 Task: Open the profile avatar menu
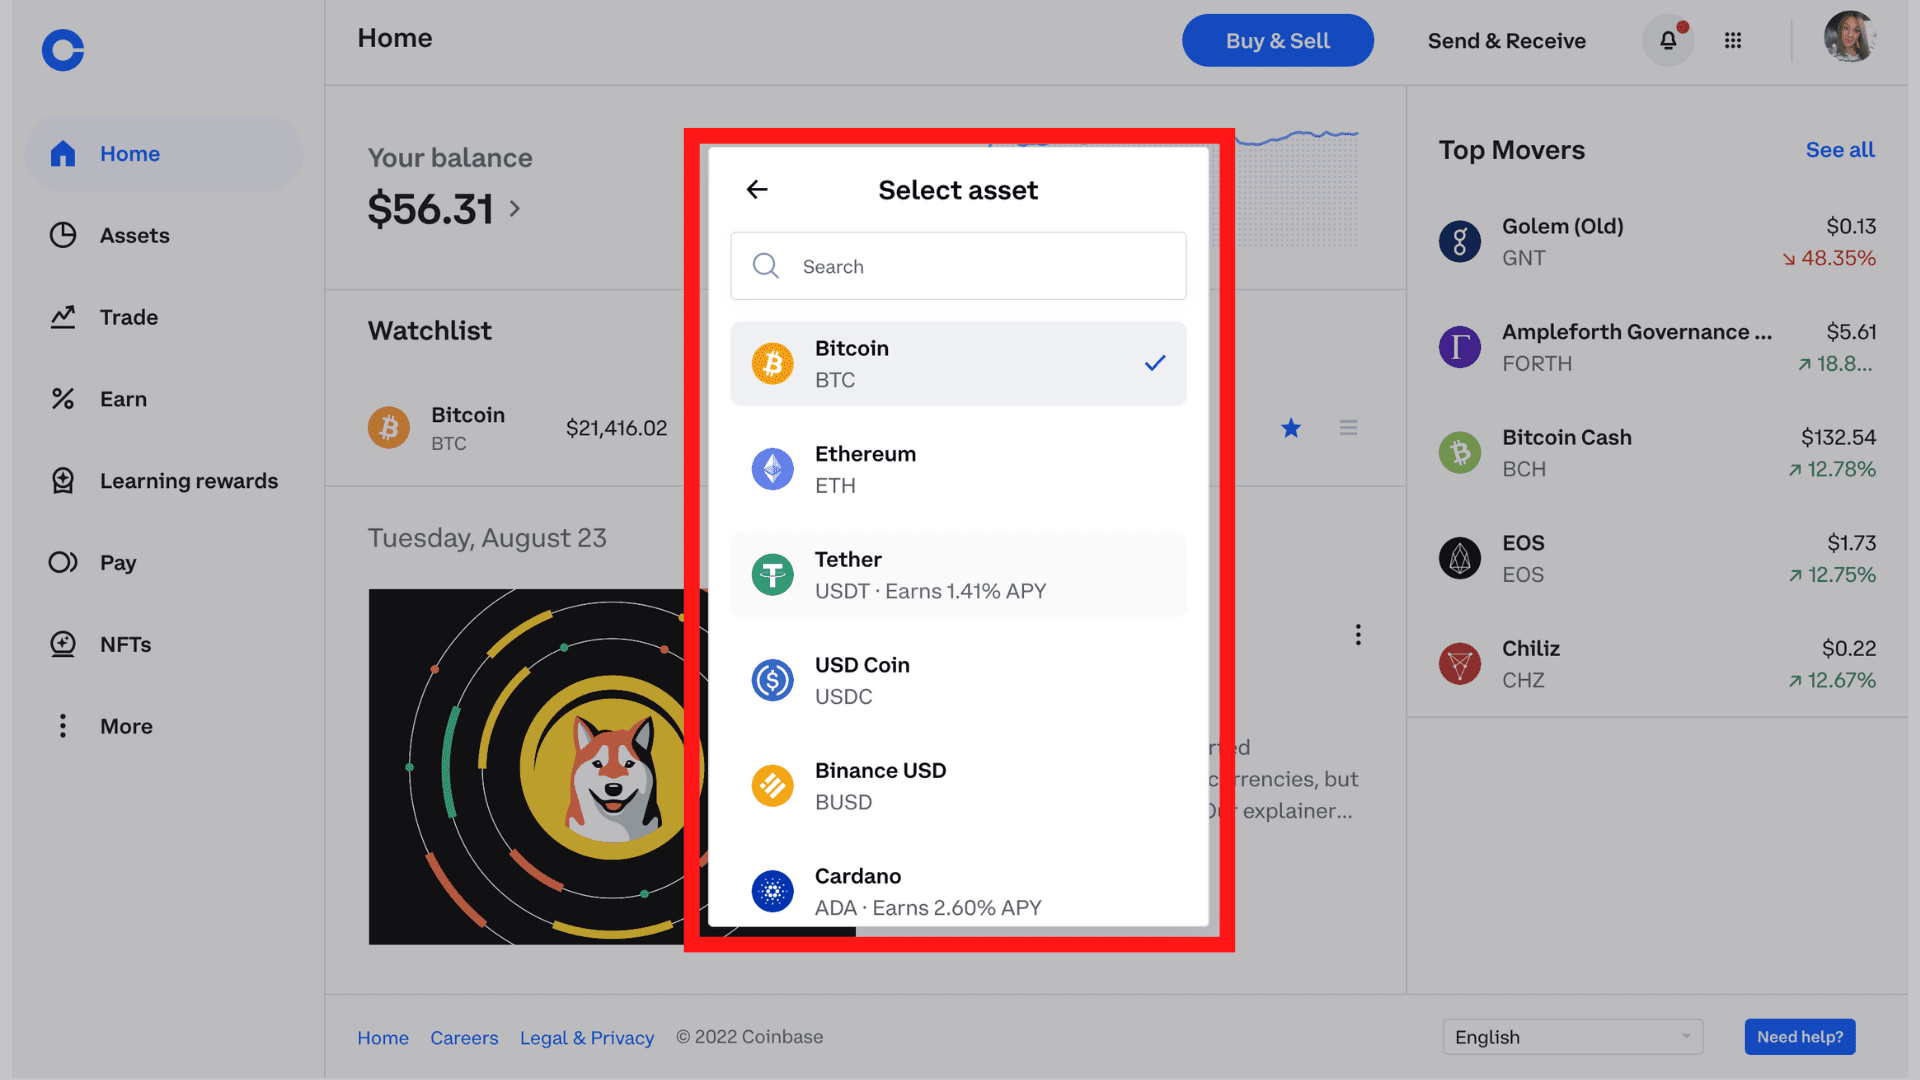1849,38
